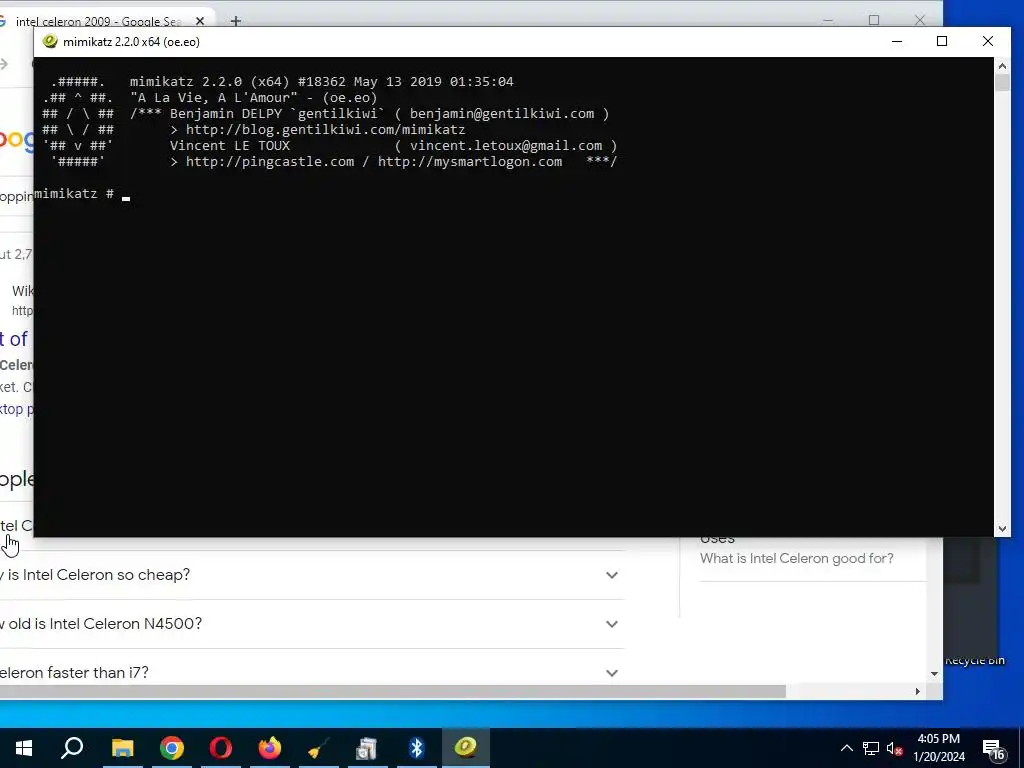Click Chrome horizontal scrollbar thumb

click(x=392, y=692)
